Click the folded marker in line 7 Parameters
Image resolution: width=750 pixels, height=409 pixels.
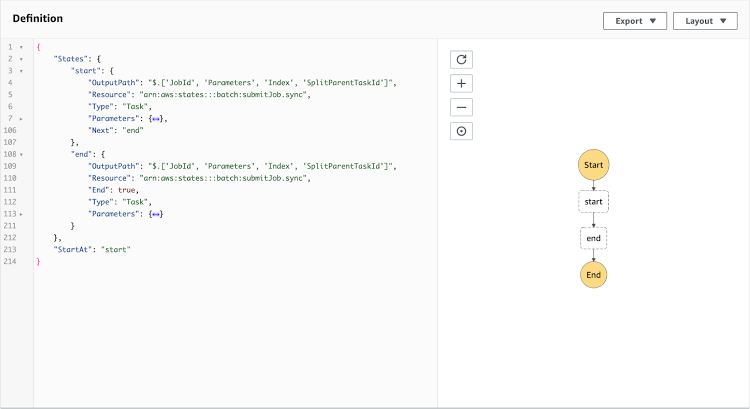click(x=156, y=119)
